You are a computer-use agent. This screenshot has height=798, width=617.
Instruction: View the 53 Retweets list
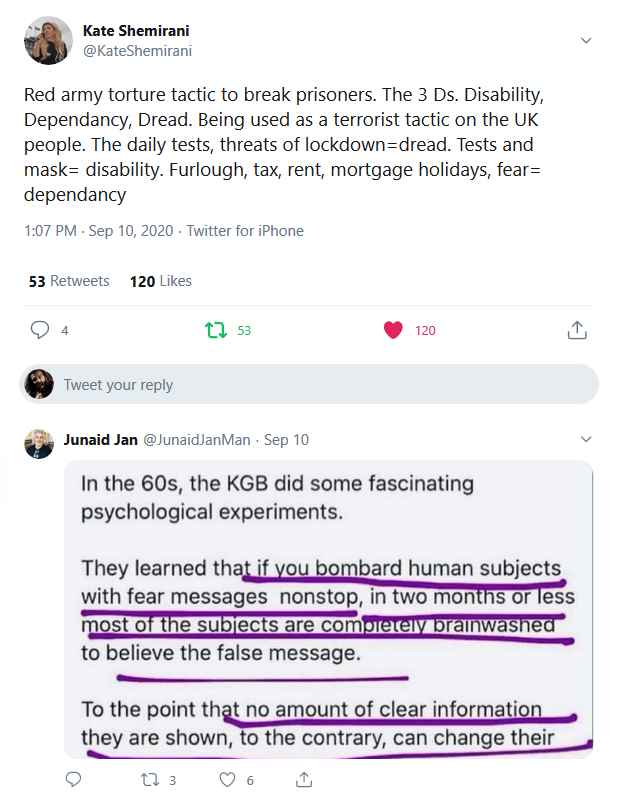[x=69, y=281]
